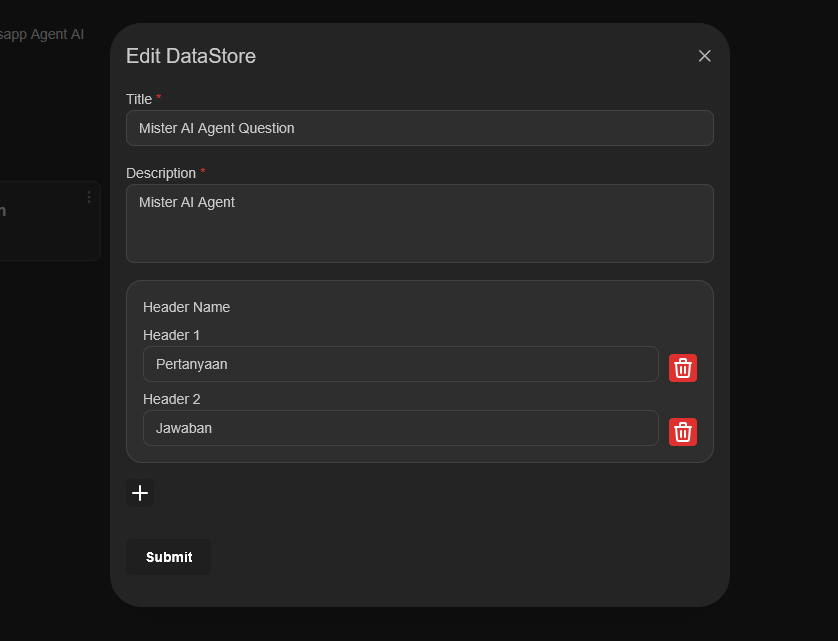Screen dimensions: 838x641
Task: Edit the Header 2 field containing Jawaban
Action: click(400, 428)
